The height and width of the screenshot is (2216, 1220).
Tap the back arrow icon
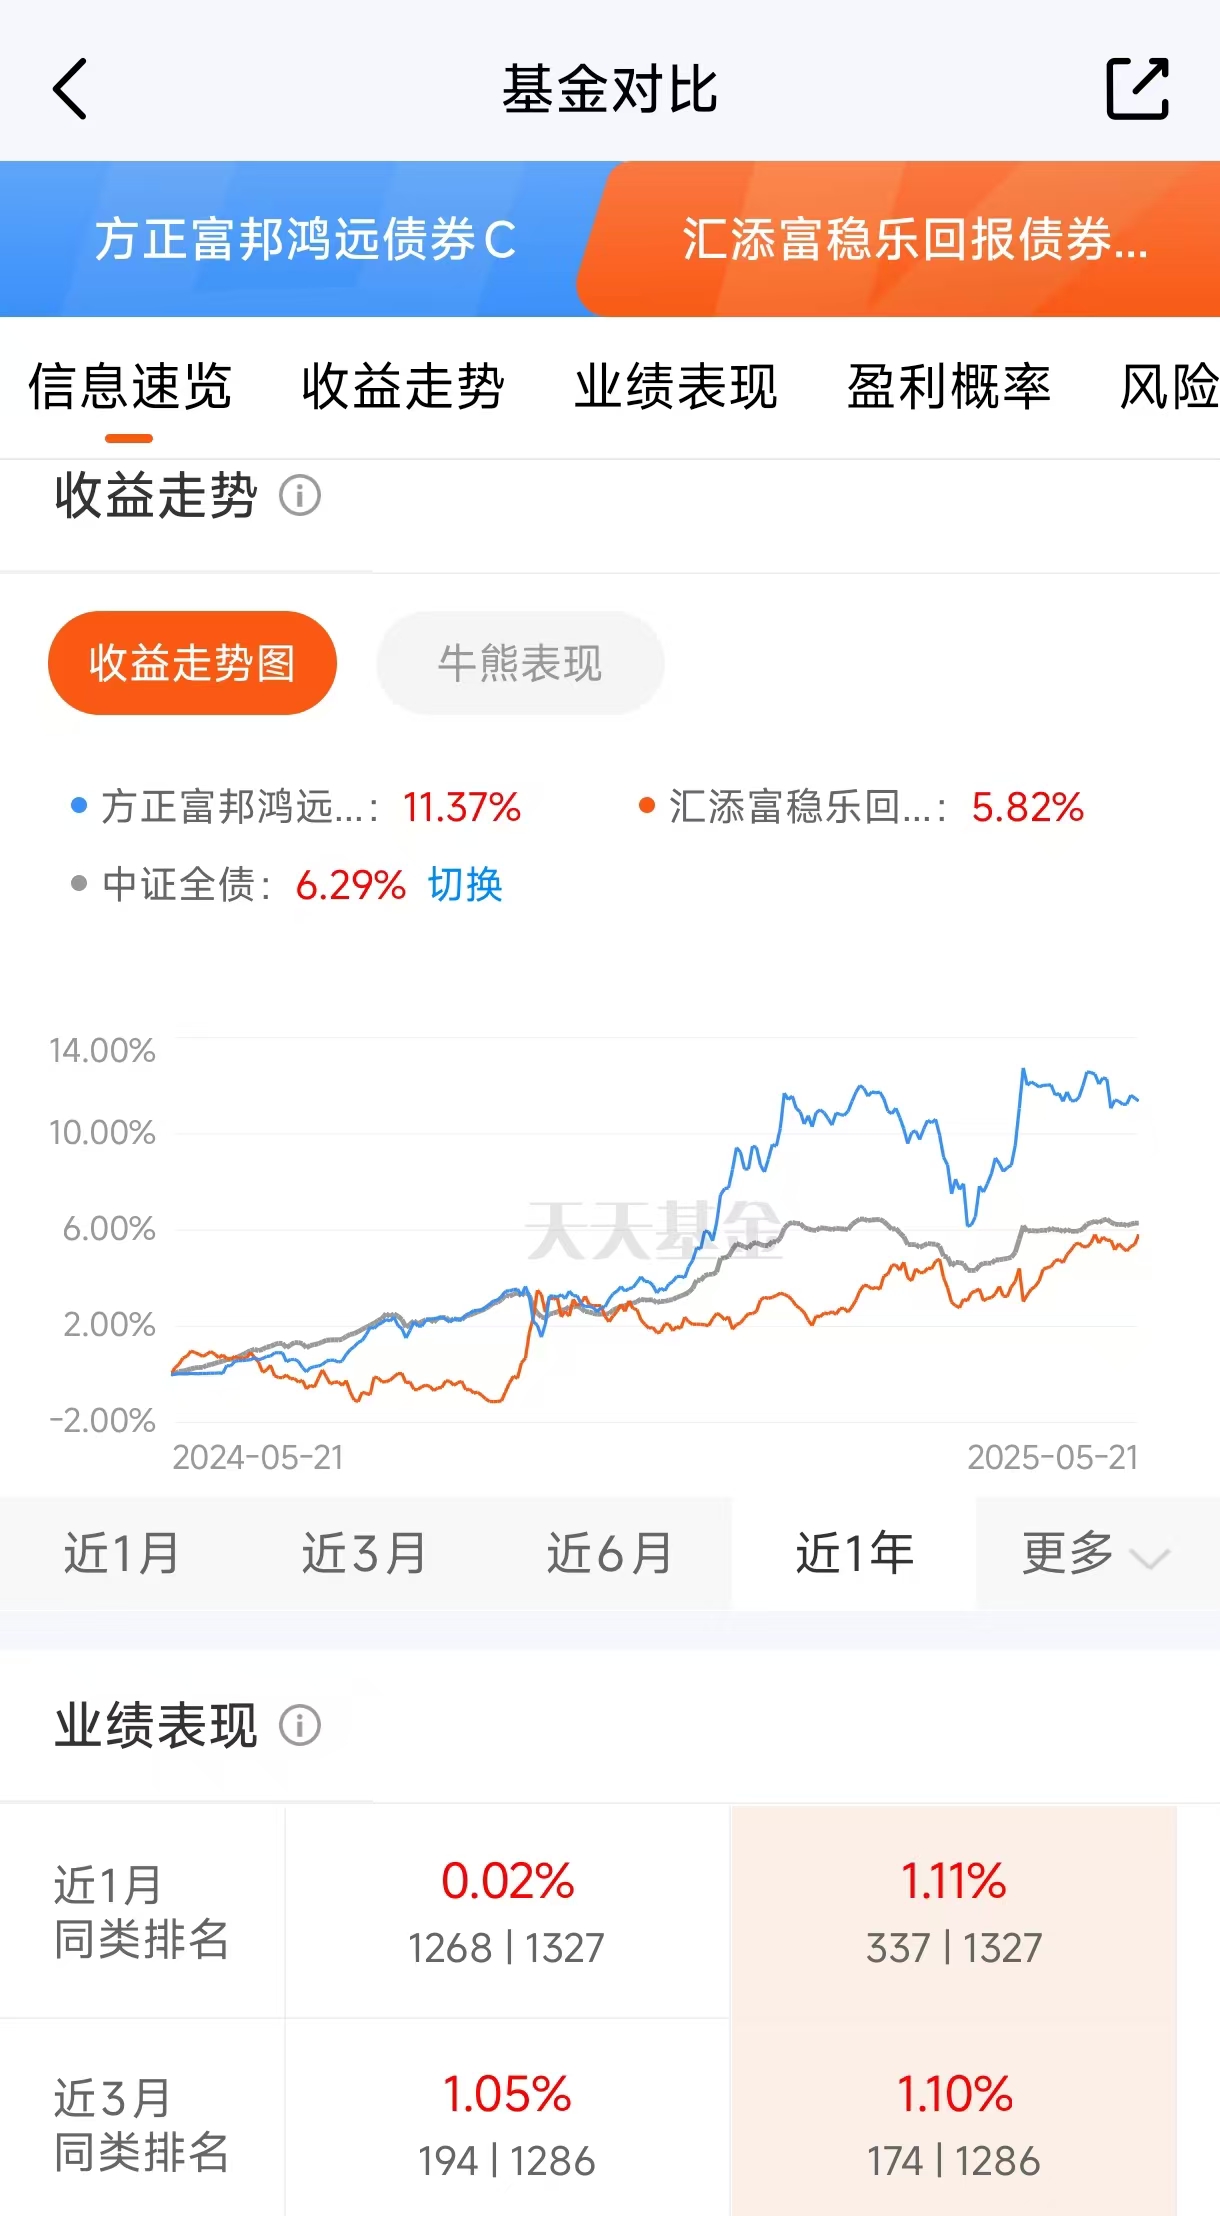[x=70, y=89]
